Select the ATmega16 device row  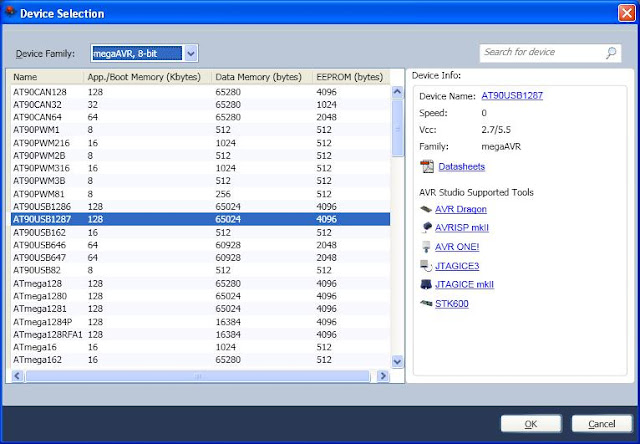coord(200,347)
